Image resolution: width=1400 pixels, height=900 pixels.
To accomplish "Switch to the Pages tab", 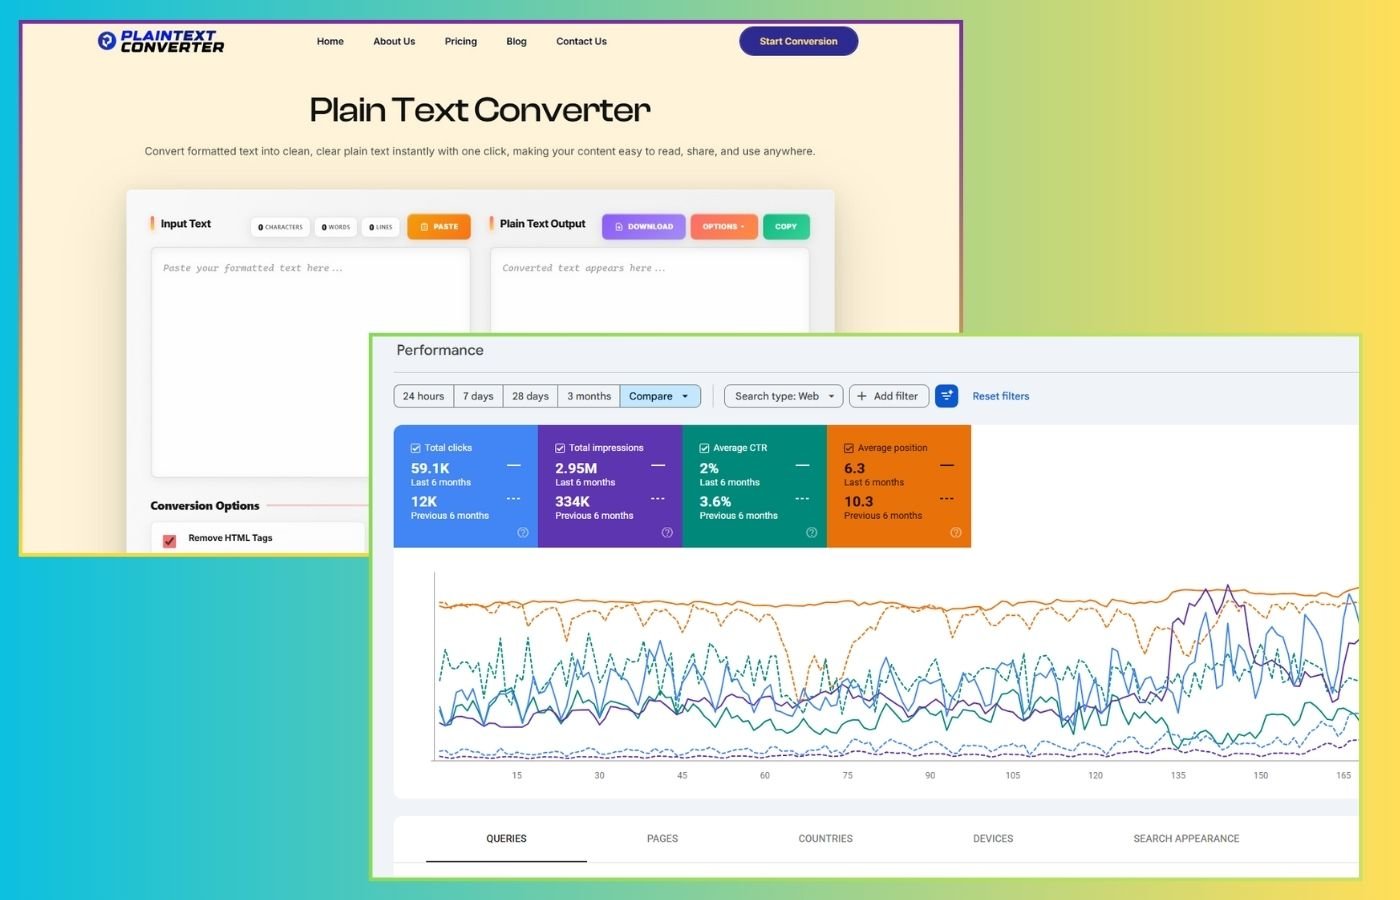I will (x=662, y=839).
